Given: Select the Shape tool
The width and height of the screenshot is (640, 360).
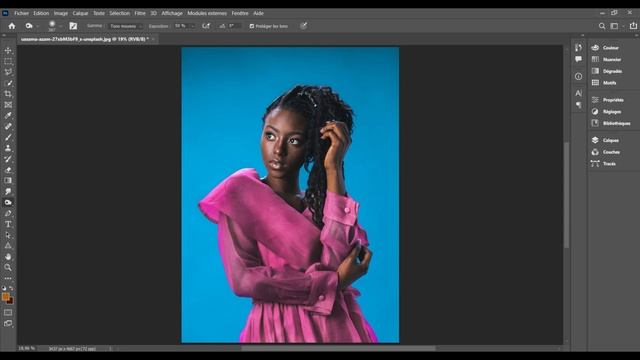Looking at the screenshot, I should [x=8, y=246].
